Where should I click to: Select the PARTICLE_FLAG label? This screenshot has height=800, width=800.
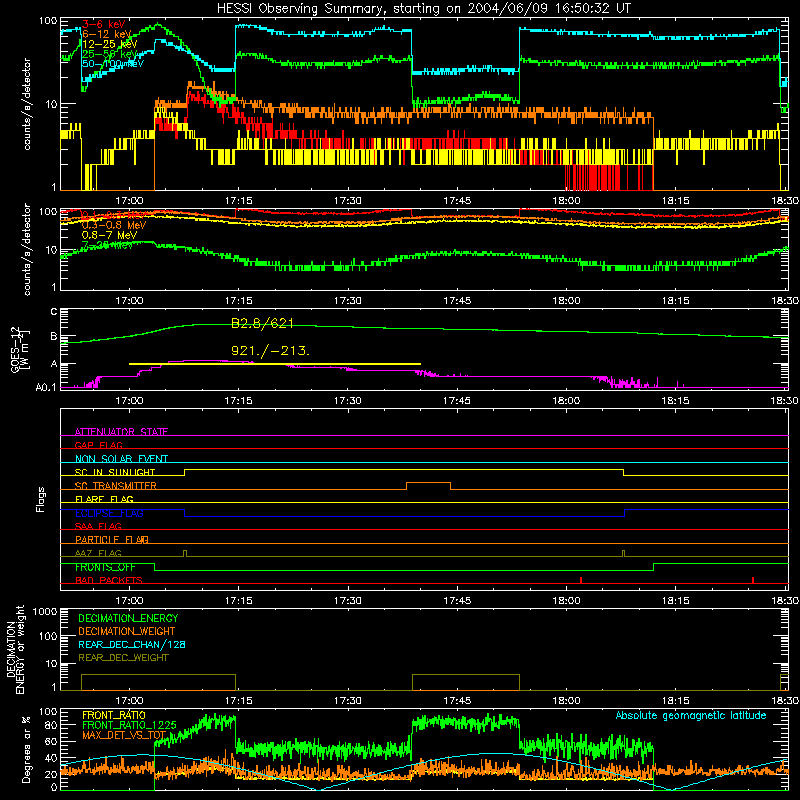pos(112,540)
